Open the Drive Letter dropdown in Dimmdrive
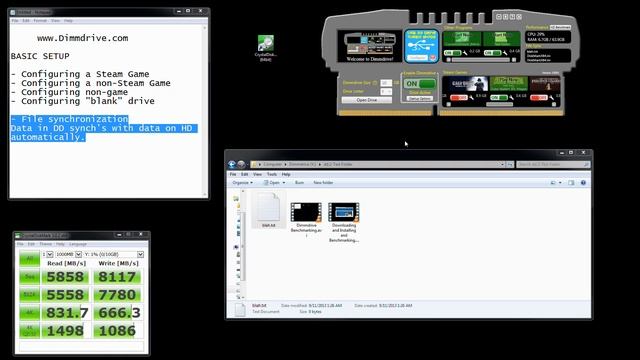This screenshot has width=640, height=360. click(386, 91)
